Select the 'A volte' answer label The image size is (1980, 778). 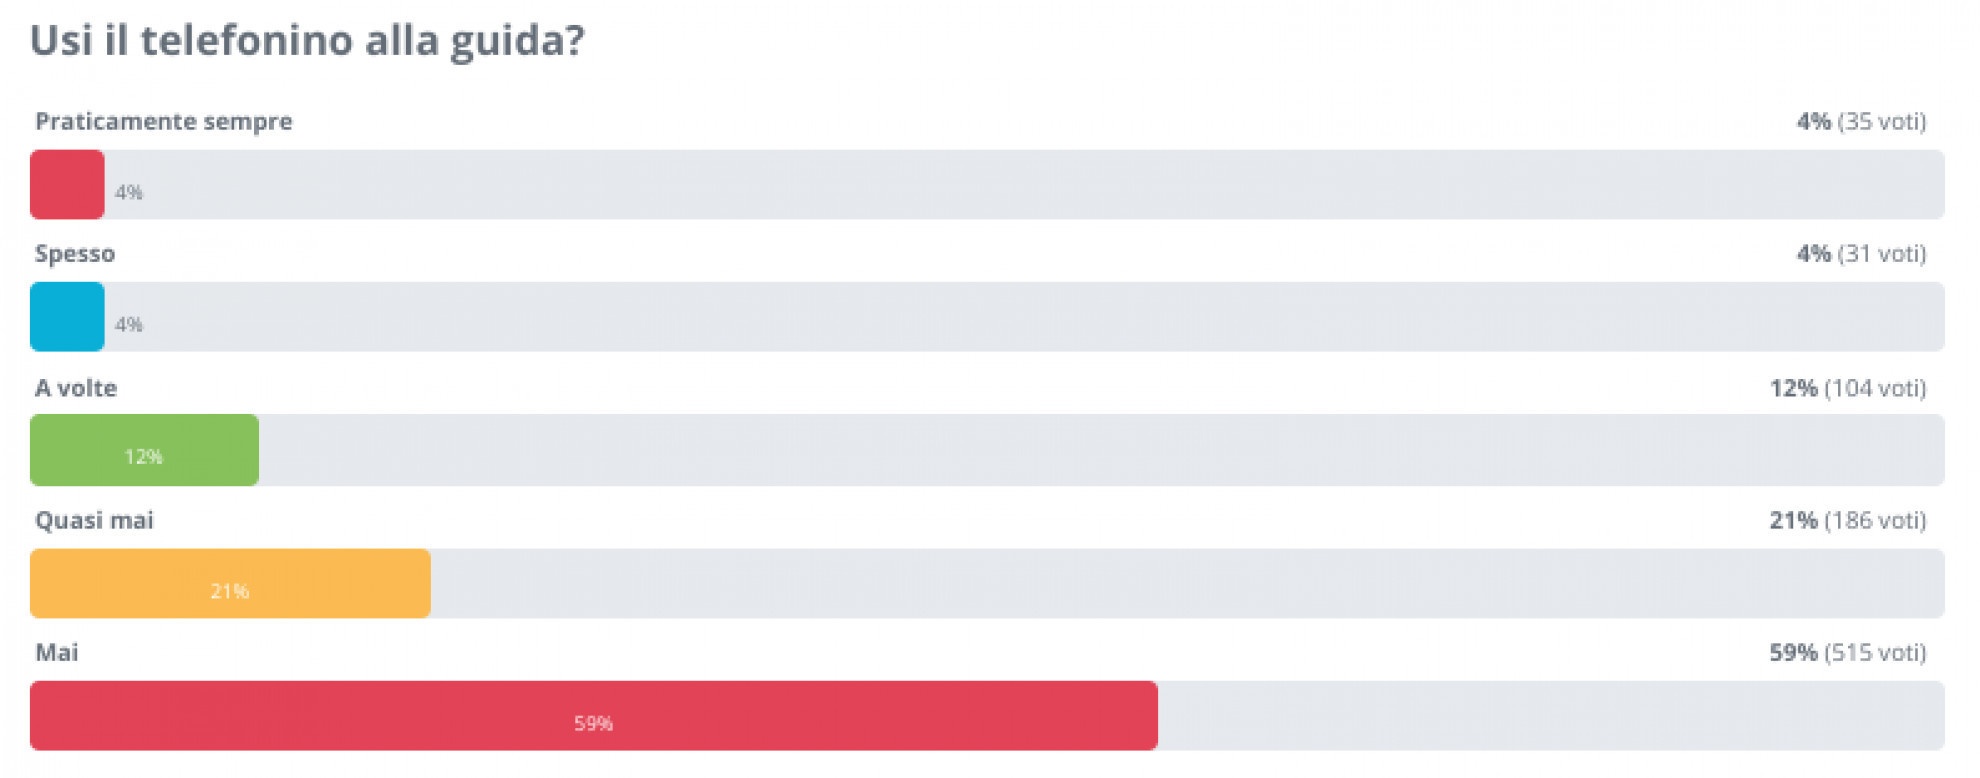(x=76, y=388)
